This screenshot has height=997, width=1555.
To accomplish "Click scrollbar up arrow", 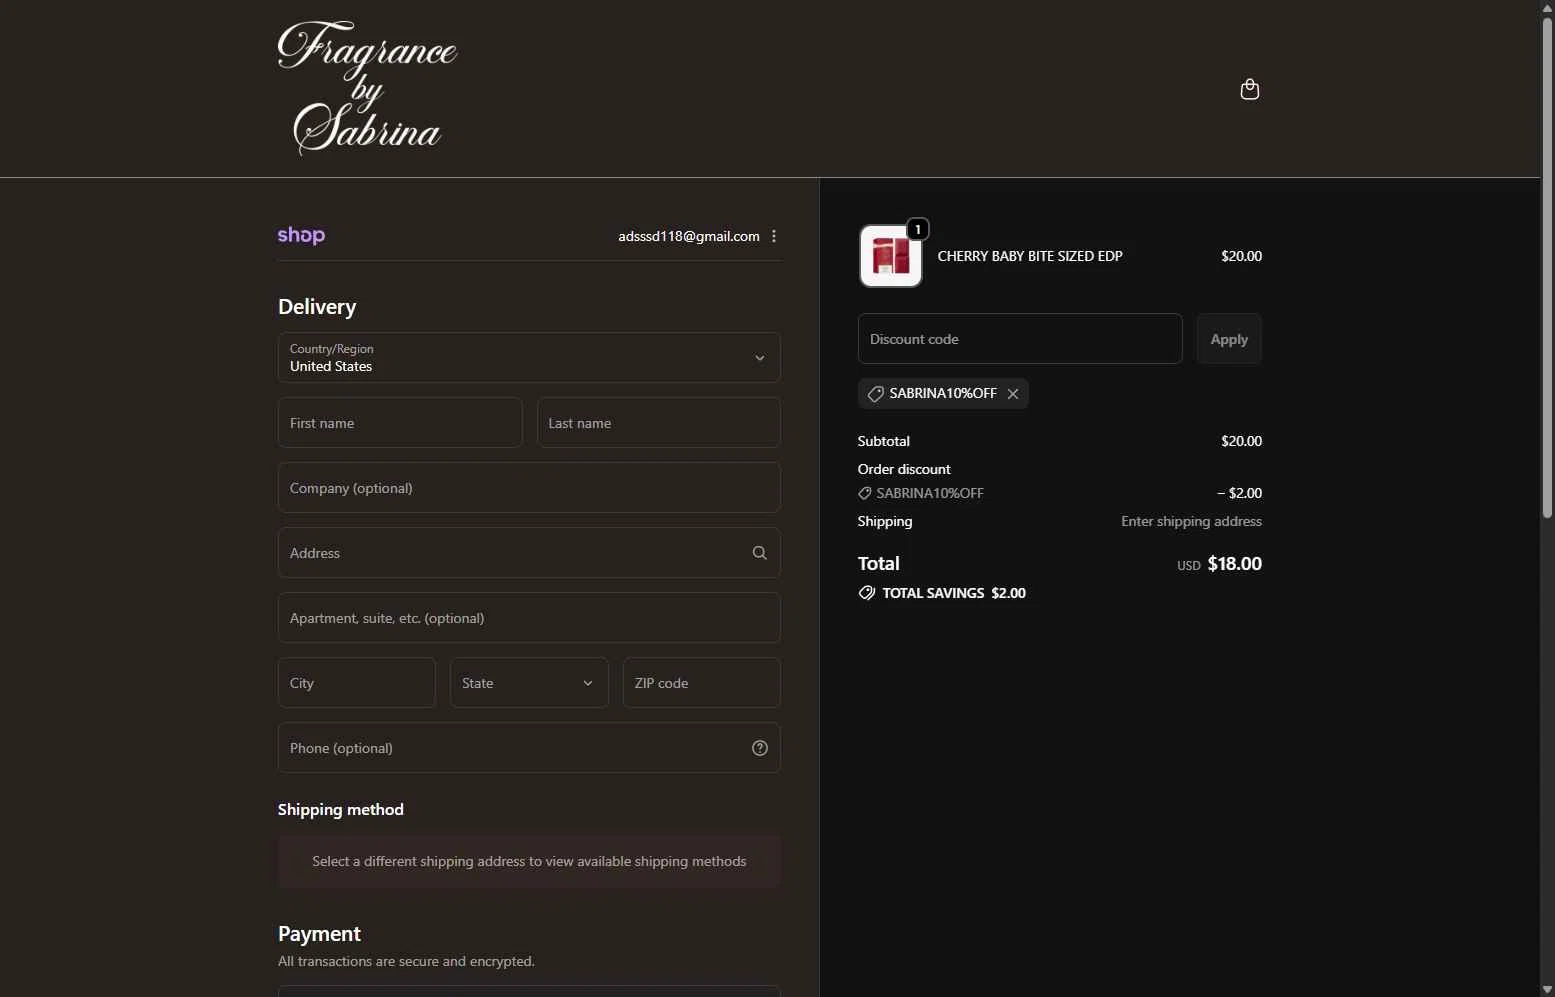I will [1547, 8].
